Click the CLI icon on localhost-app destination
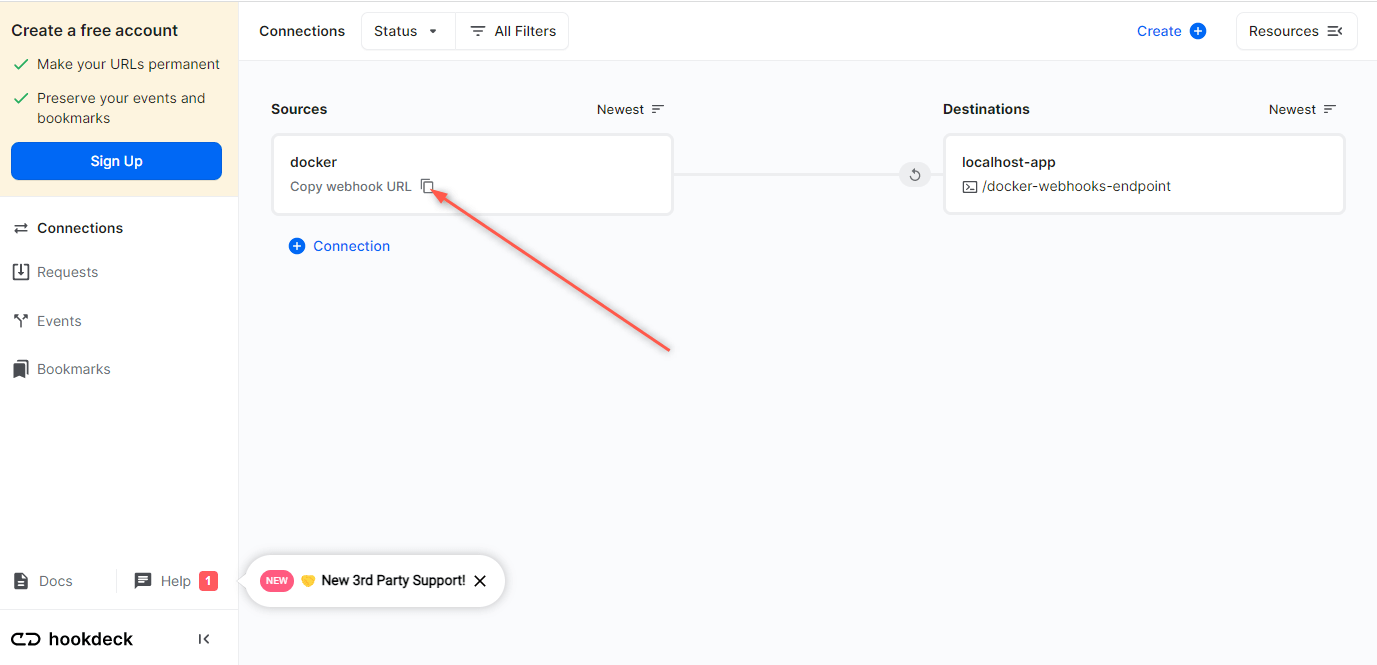The width and height of the screenshot is (1377, 665). click(967, 185)
